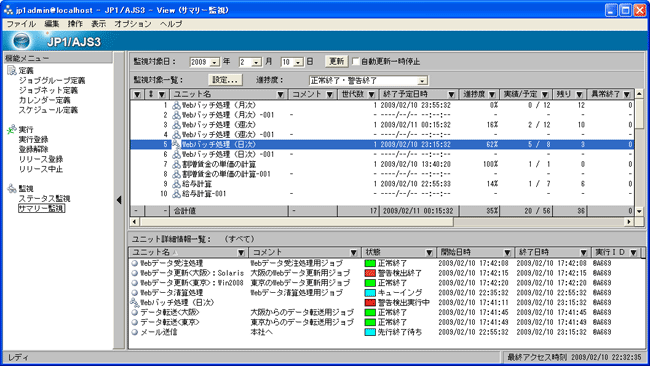Click job icon beside Webデータ清算処理

coord(134,293)
